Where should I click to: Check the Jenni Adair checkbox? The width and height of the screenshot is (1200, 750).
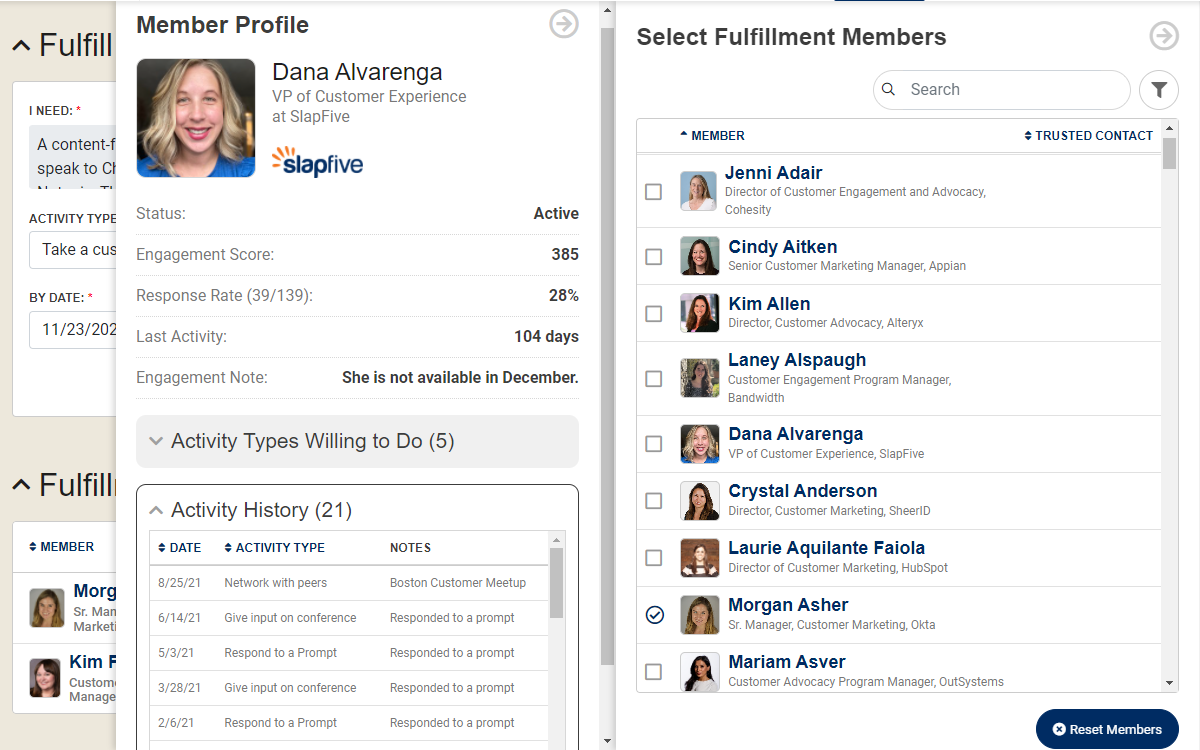654,191
